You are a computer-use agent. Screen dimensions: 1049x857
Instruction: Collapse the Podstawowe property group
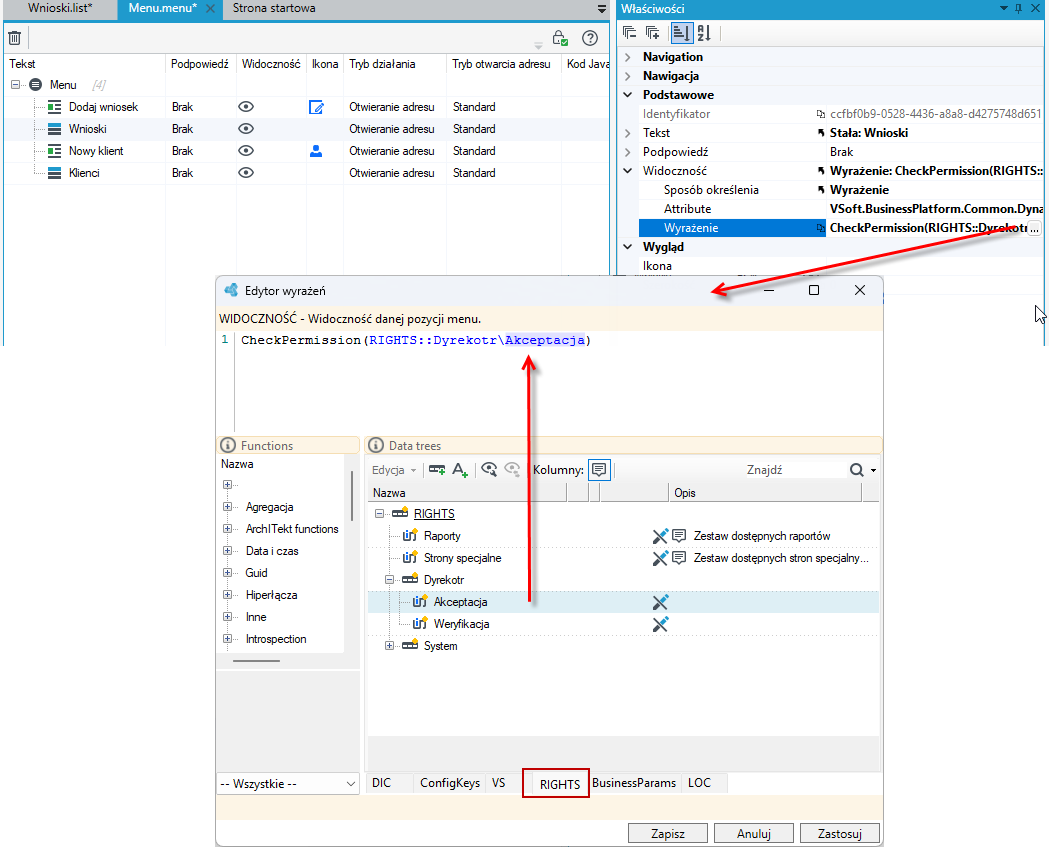point(628,95)
